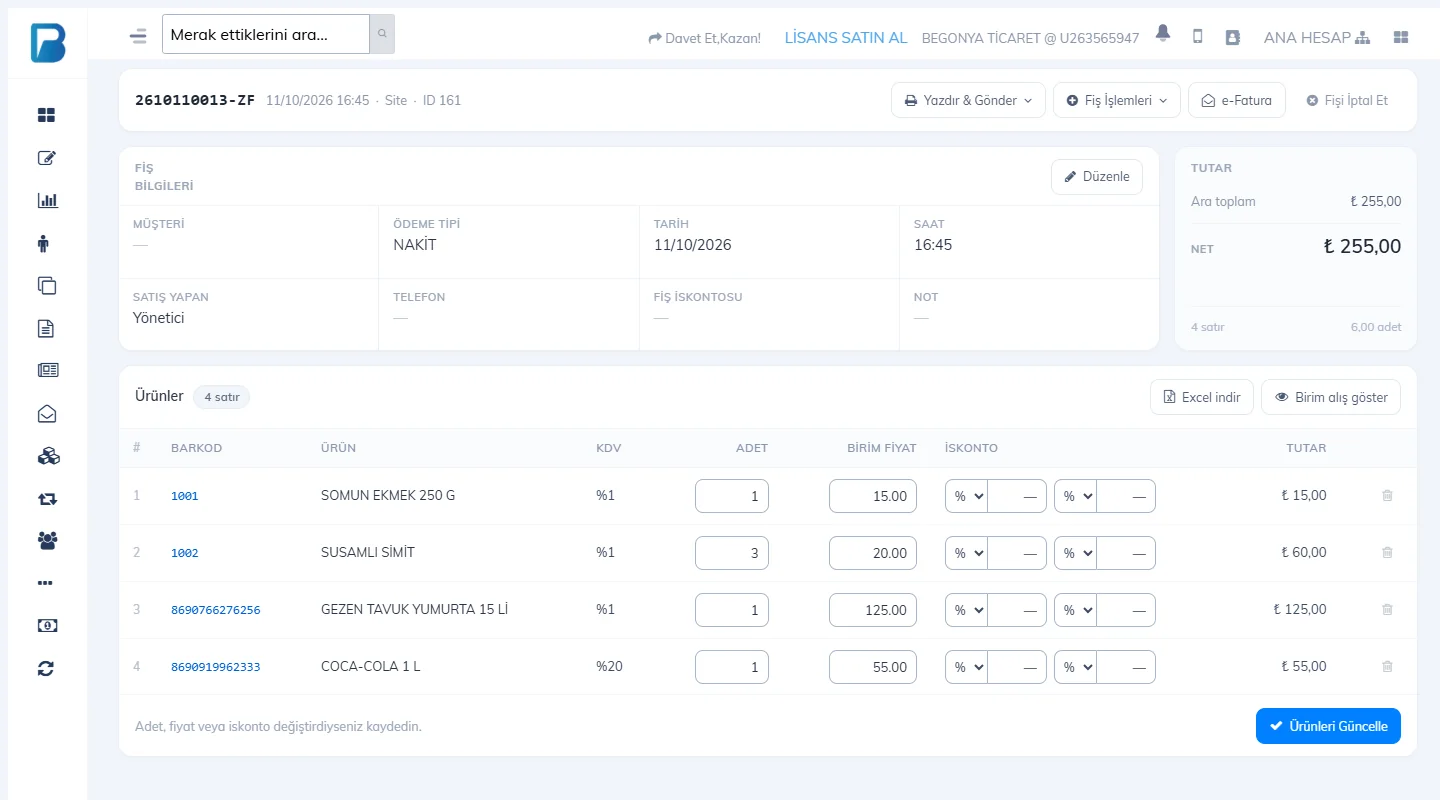This screenshot has width=1440, height=800.
Task: Remove the COCA-COLA 1 L row
Action: [x=1387, y=666]
